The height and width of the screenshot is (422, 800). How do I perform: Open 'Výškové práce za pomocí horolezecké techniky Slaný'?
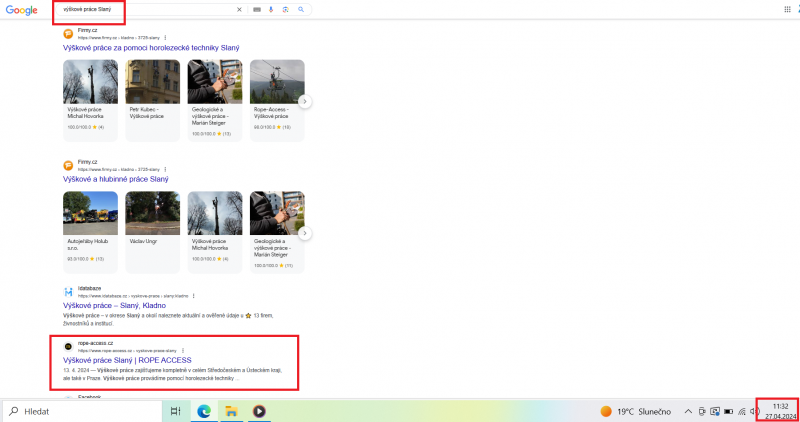pyautogui.click(x=151, y=48)
